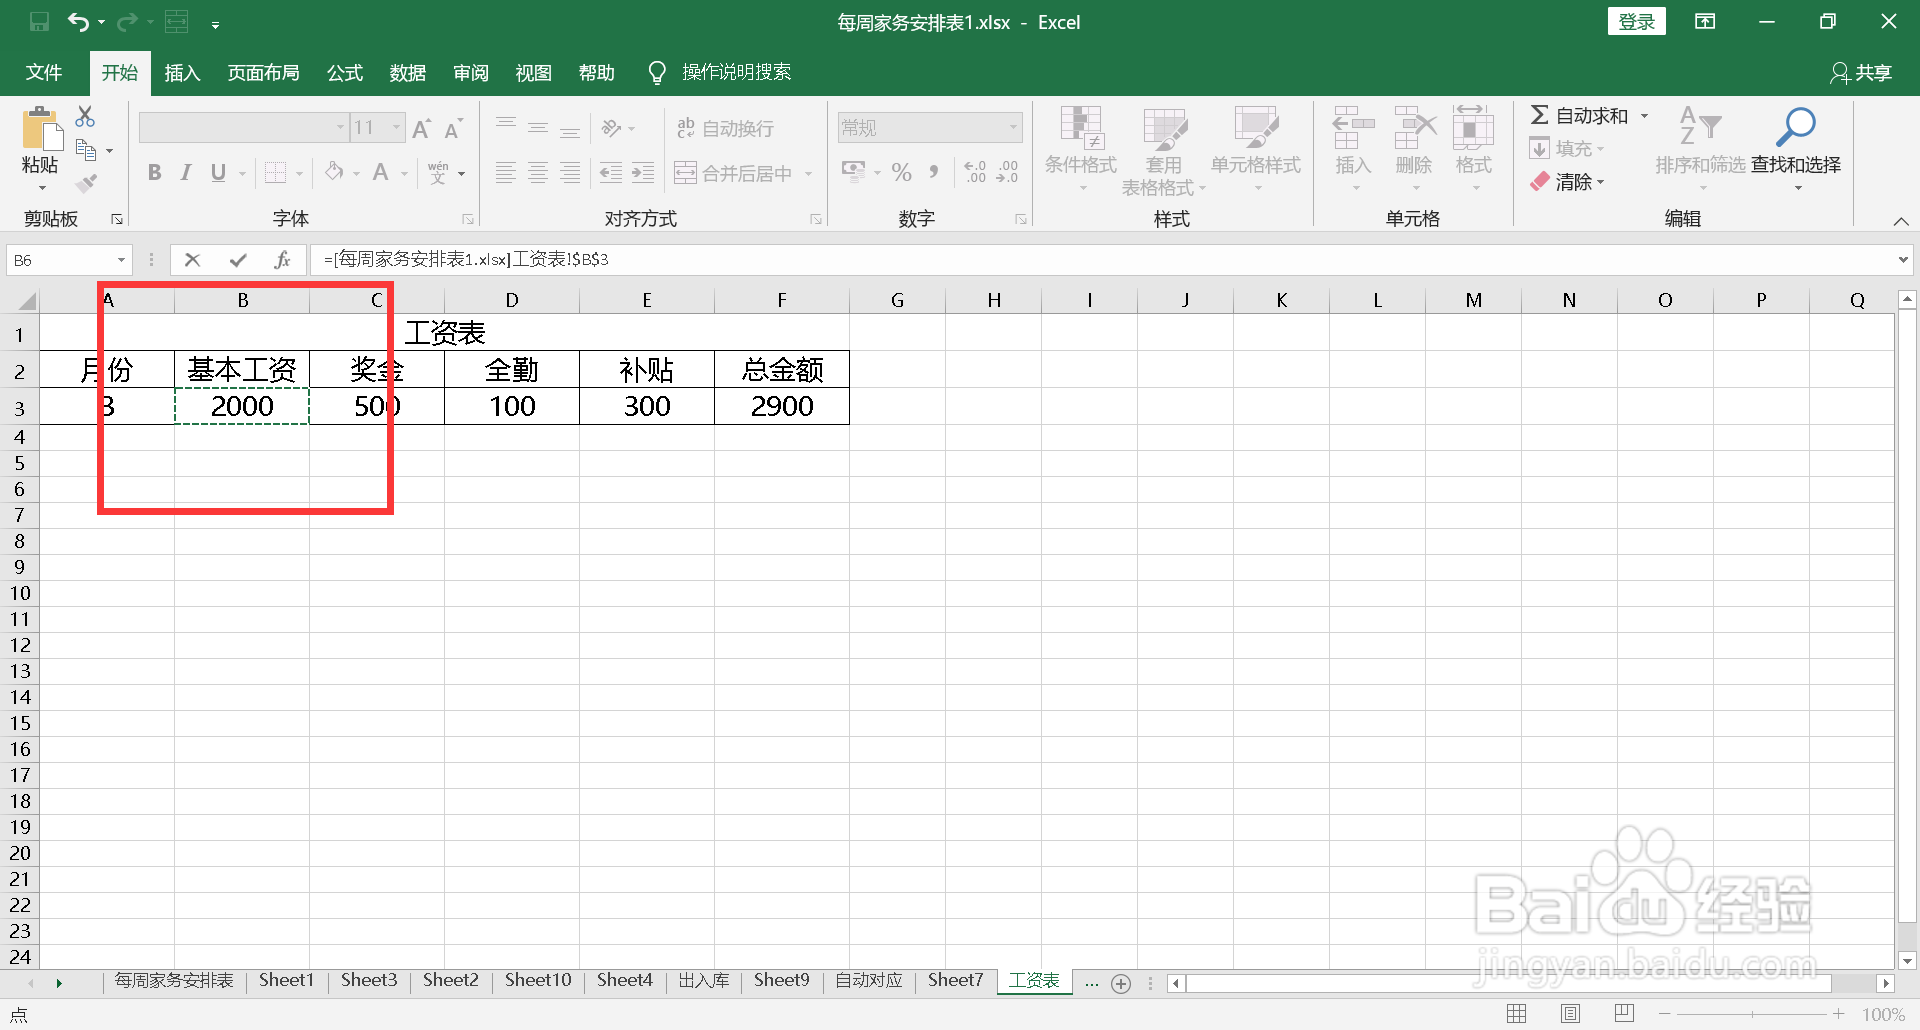Click the Find & Select (查找和选择) icon
This screenshot has height=1030, width=1920.
click(1795, 140)
